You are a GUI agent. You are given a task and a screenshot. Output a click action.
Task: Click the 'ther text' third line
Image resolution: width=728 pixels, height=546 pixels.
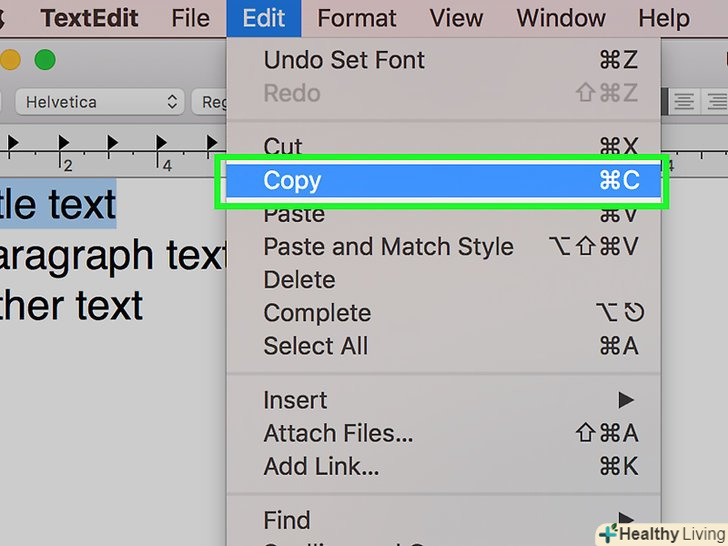(71, 306)
